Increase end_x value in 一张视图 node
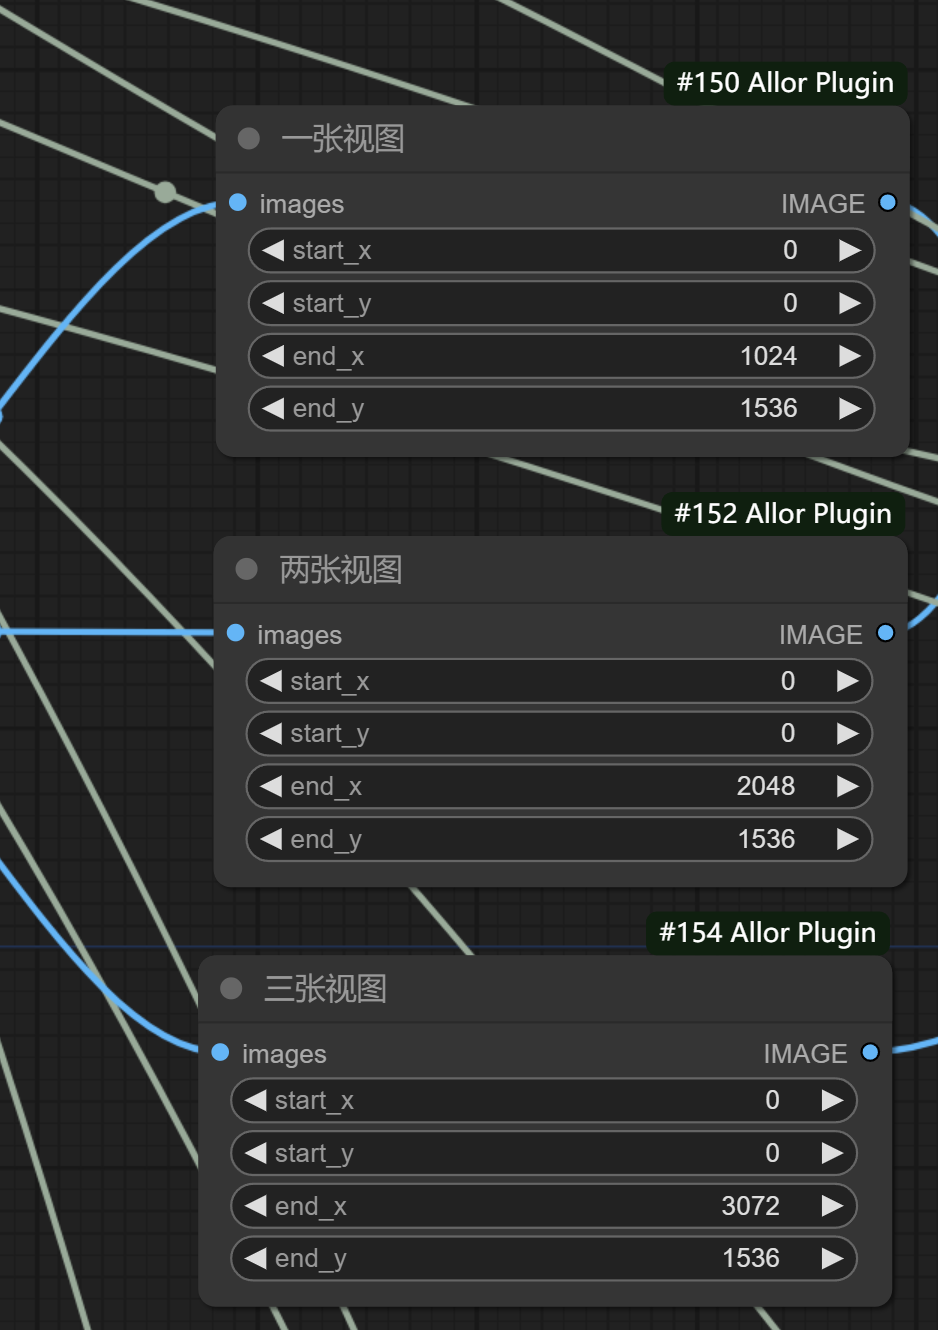This screenshot has width=938, height=1330. 849,356
